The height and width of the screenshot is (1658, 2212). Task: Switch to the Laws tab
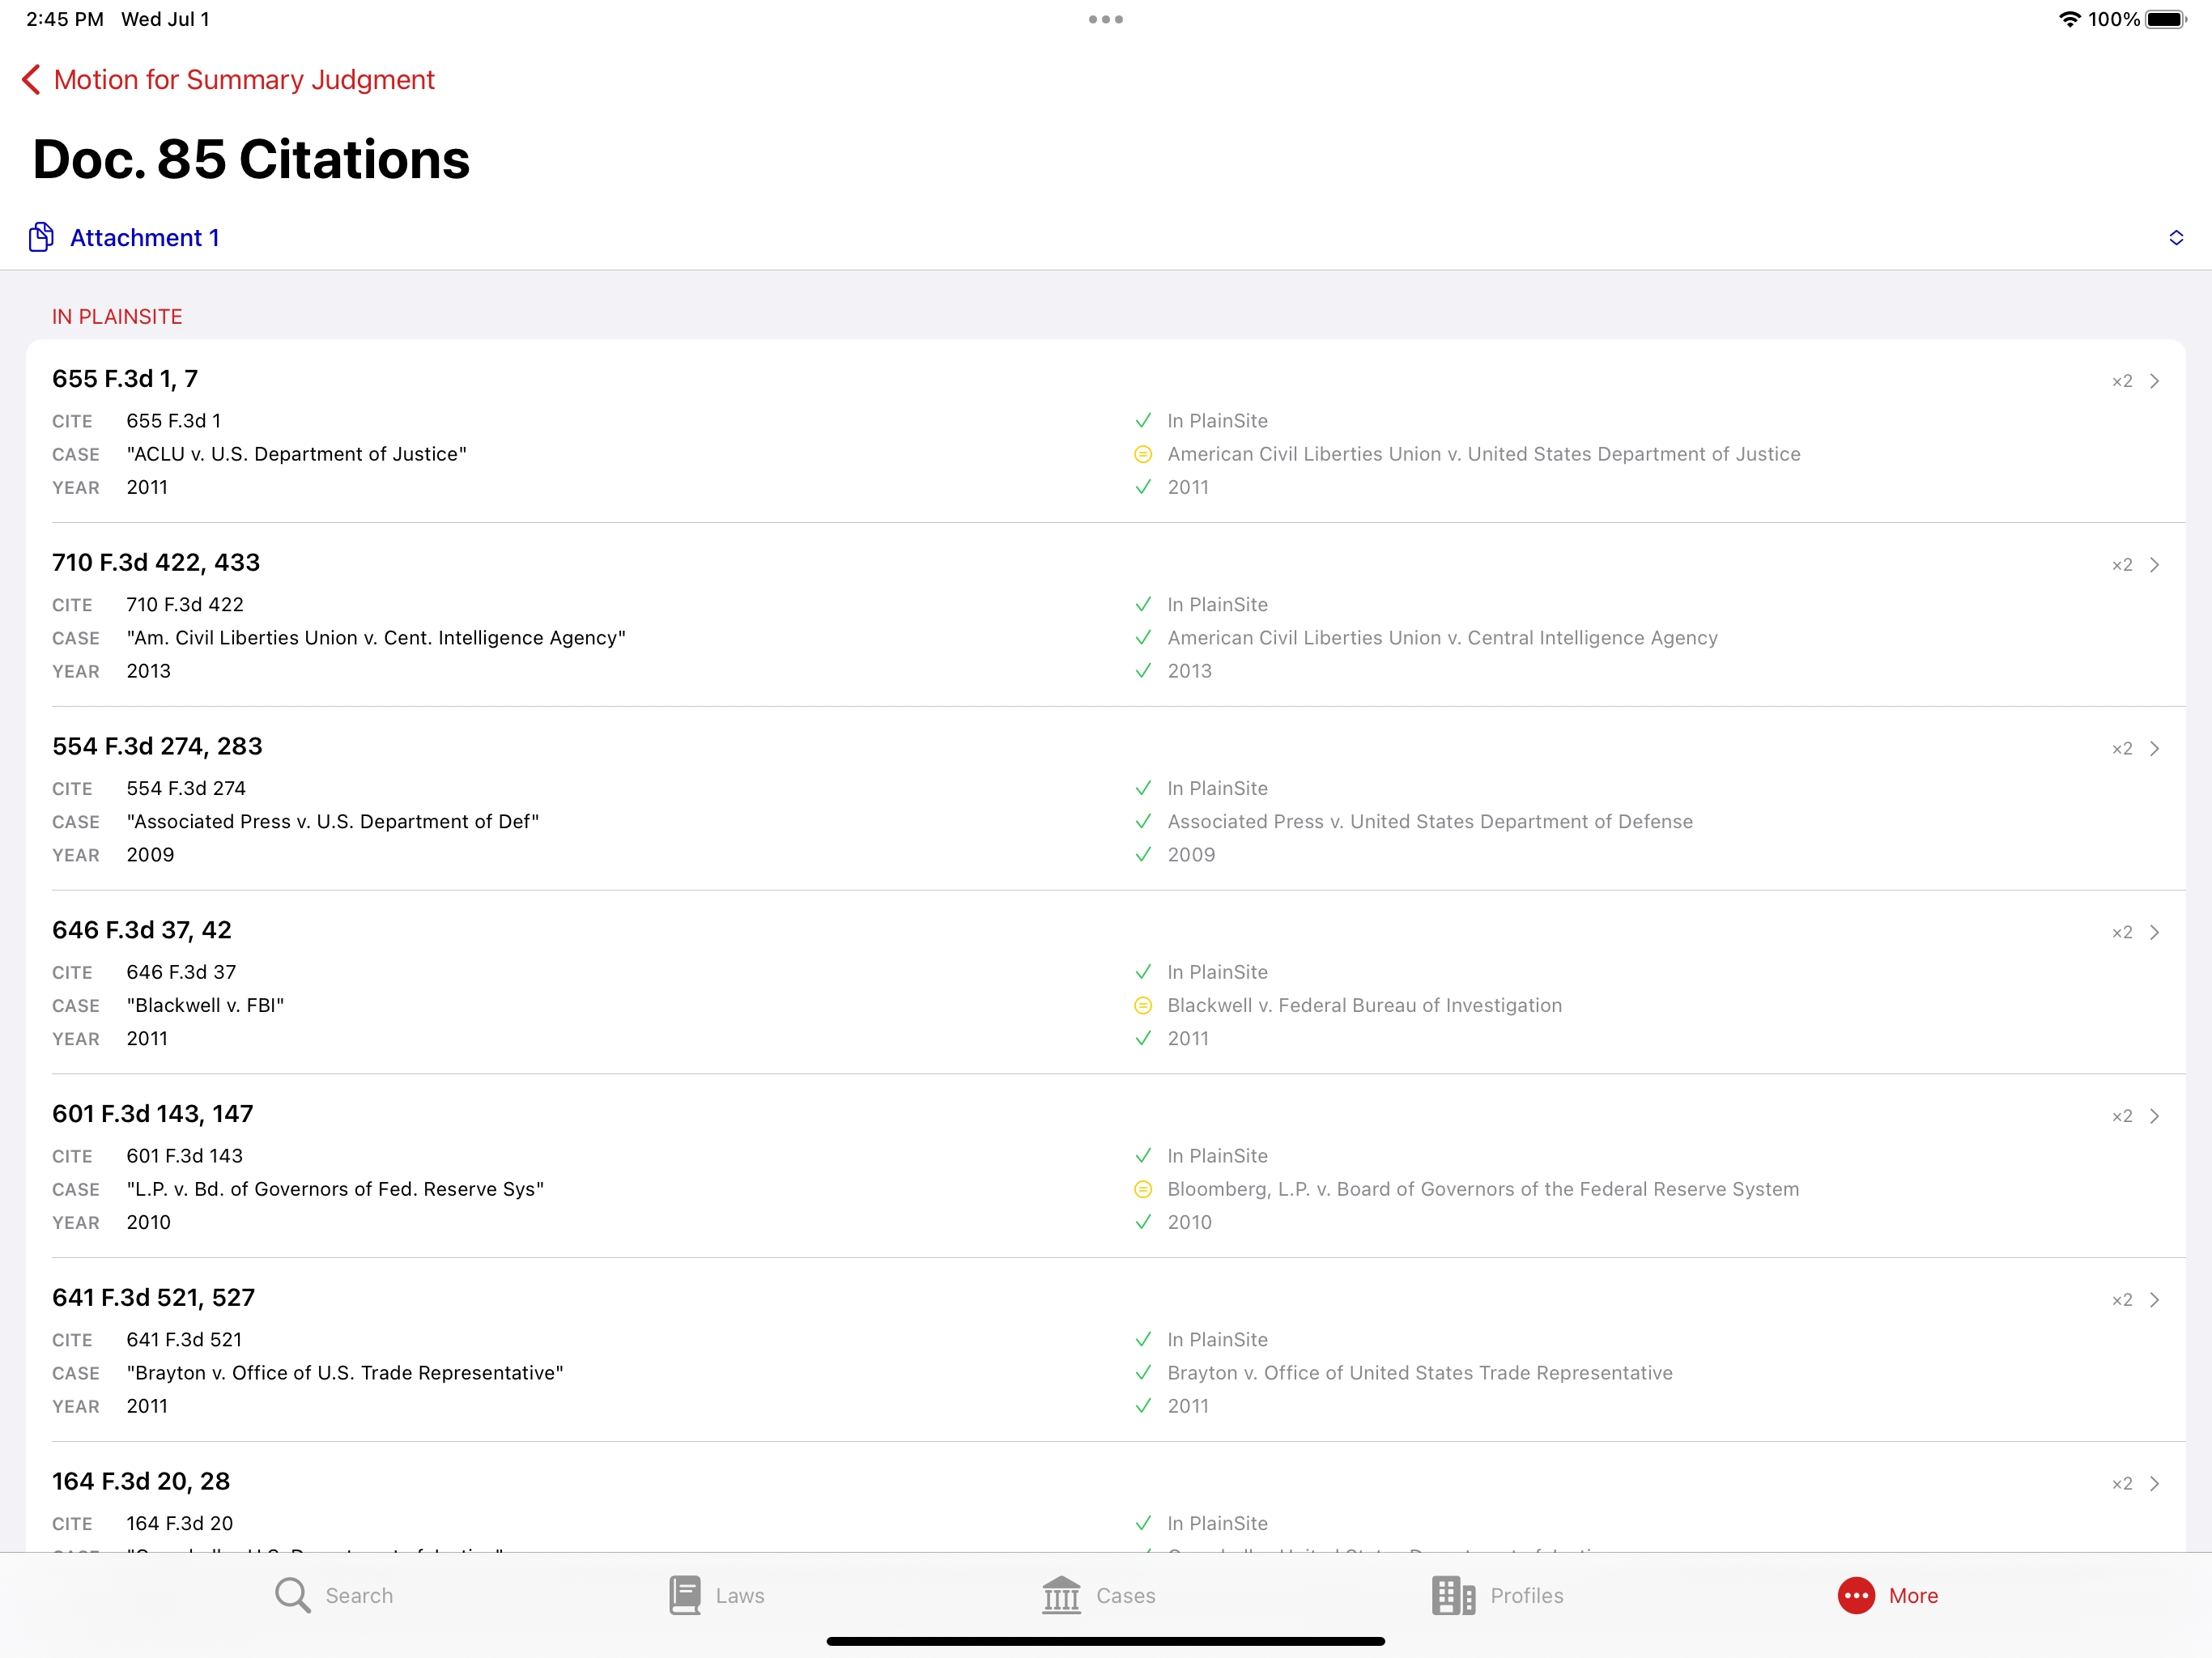[x=717, y=1595]
